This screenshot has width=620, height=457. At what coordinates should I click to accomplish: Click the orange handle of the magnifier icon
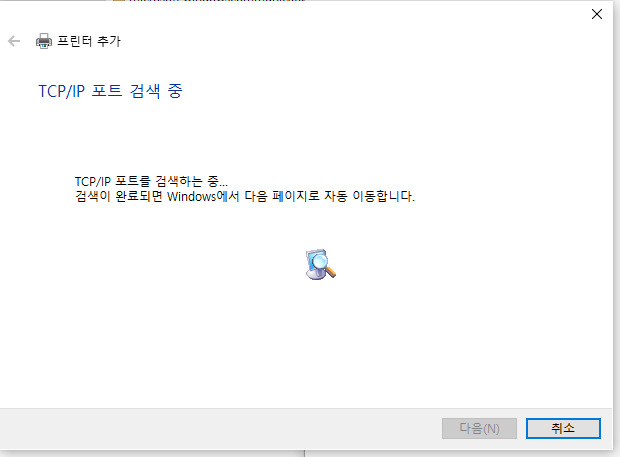[x=330, y=272]
